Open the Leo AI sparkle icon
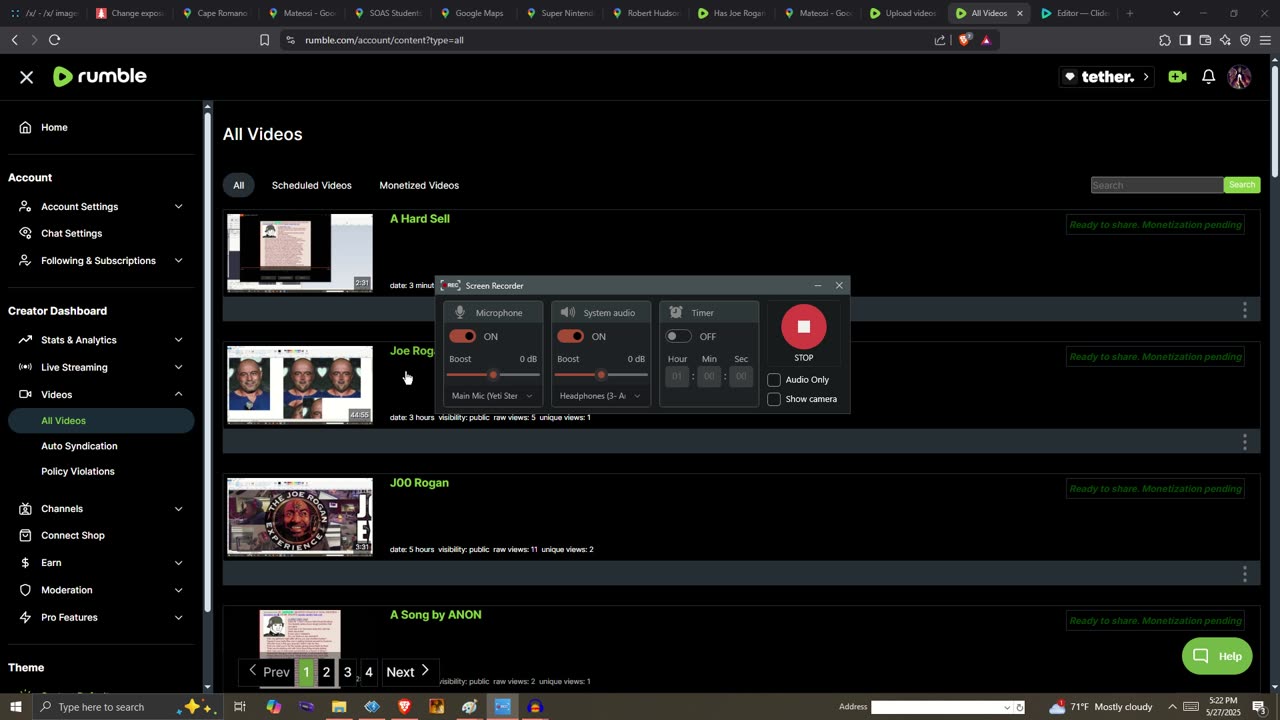The height and width of the screenshot is (720, 1280). coord(1225,40)
